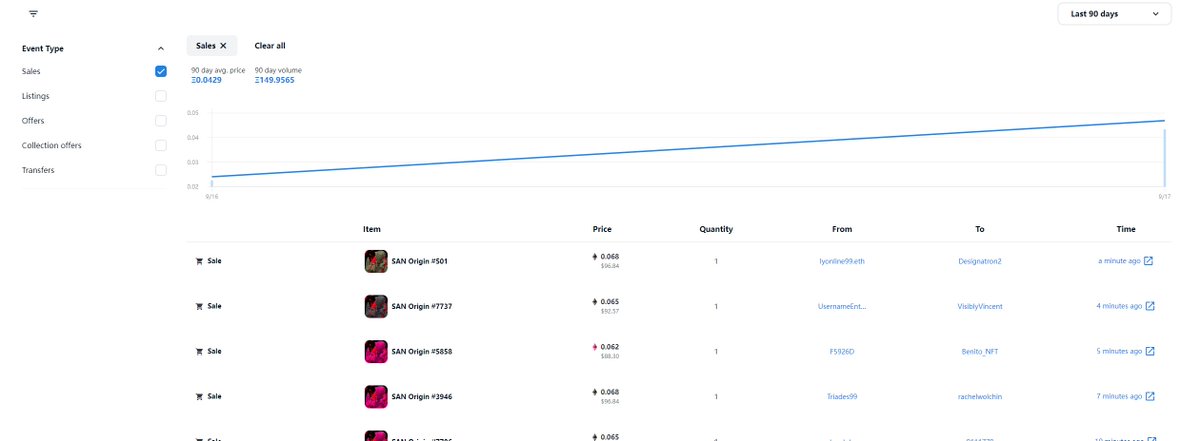Click the $92.37 price under 0.065

pyautogui.click(x=609, y=311)
